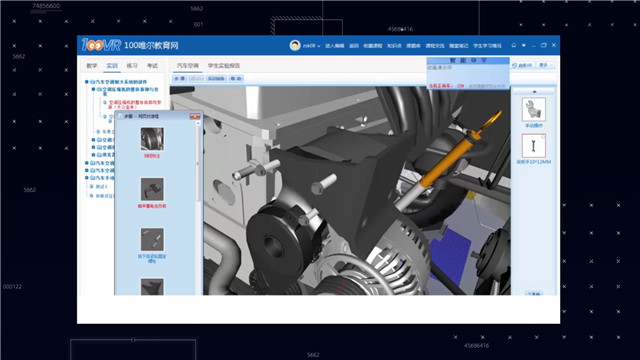Collapse the 空调压缩机 subfolder node
This screenshot has width=640, height=360.
pyautogui.click(x=93, y=89)
